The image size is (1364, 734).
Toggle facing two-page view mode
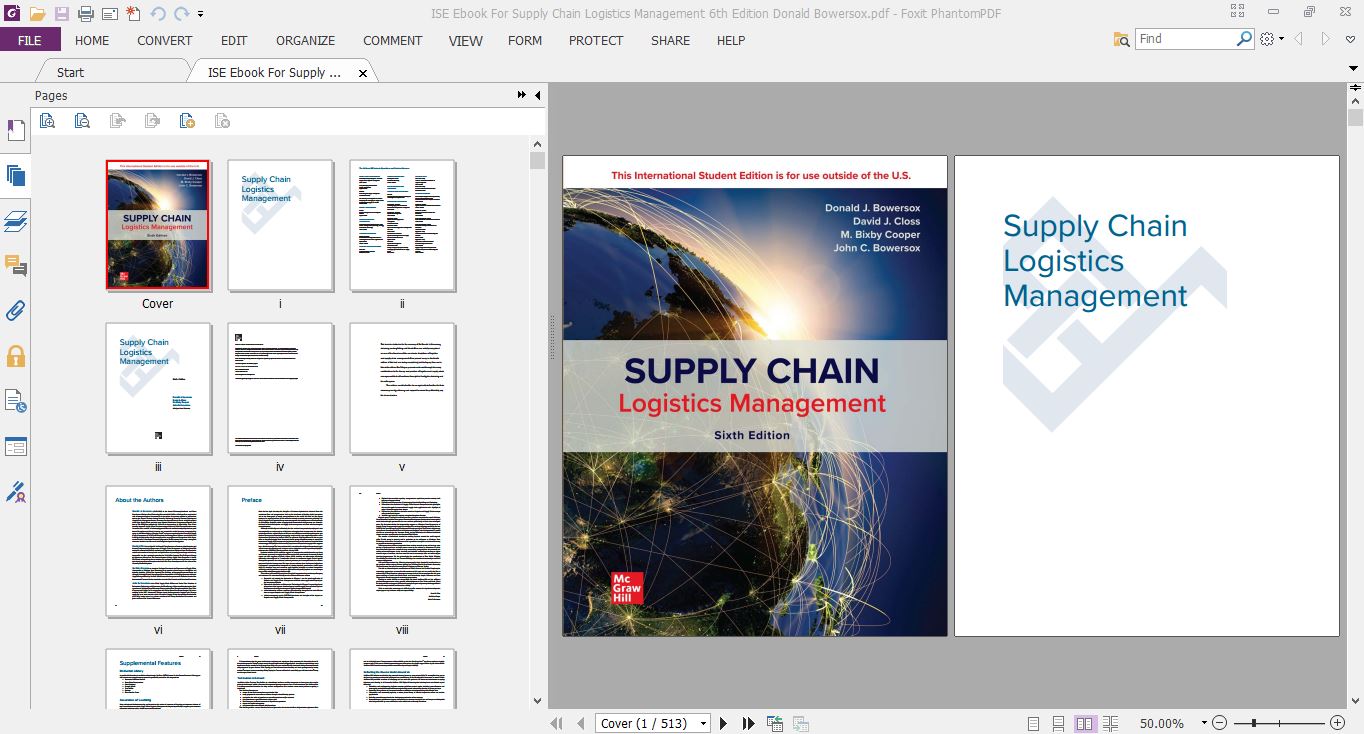tap(1084, 723)
